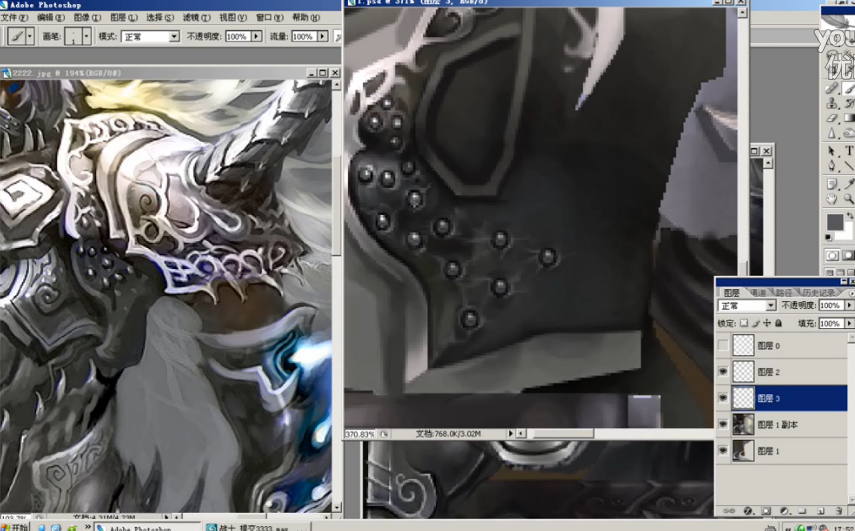Screen dimensions: 855x531
Task: Click the foreground color swatch
Action: point(835,221)
